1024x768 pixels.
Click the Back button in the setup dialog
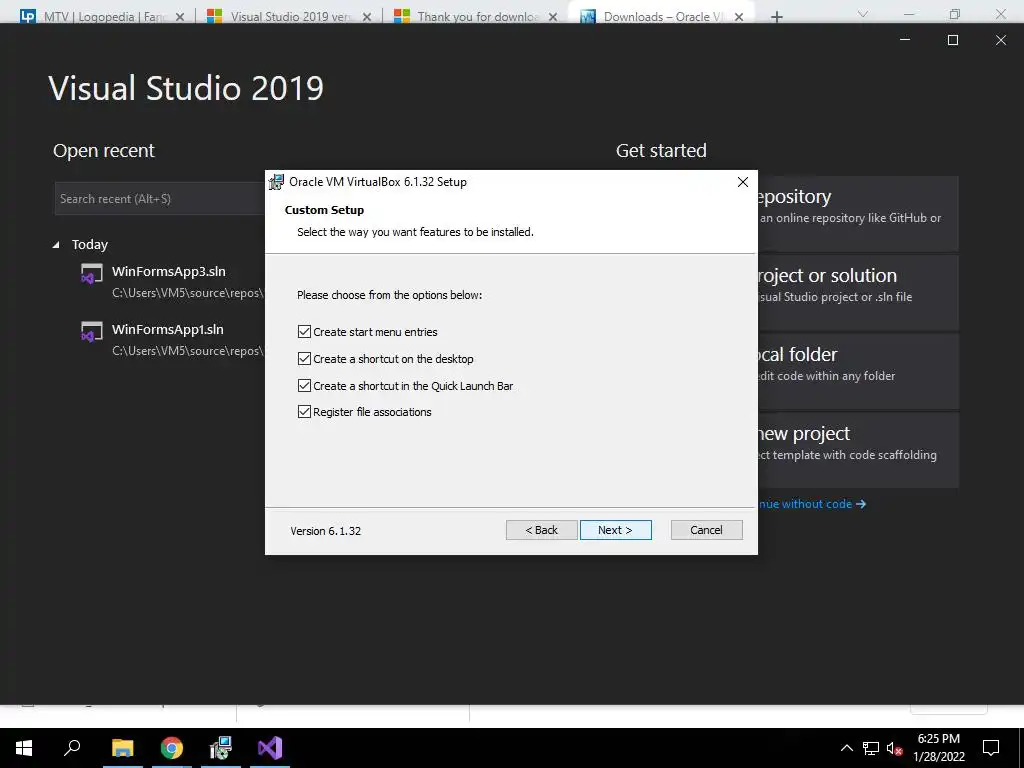point(541,530)
